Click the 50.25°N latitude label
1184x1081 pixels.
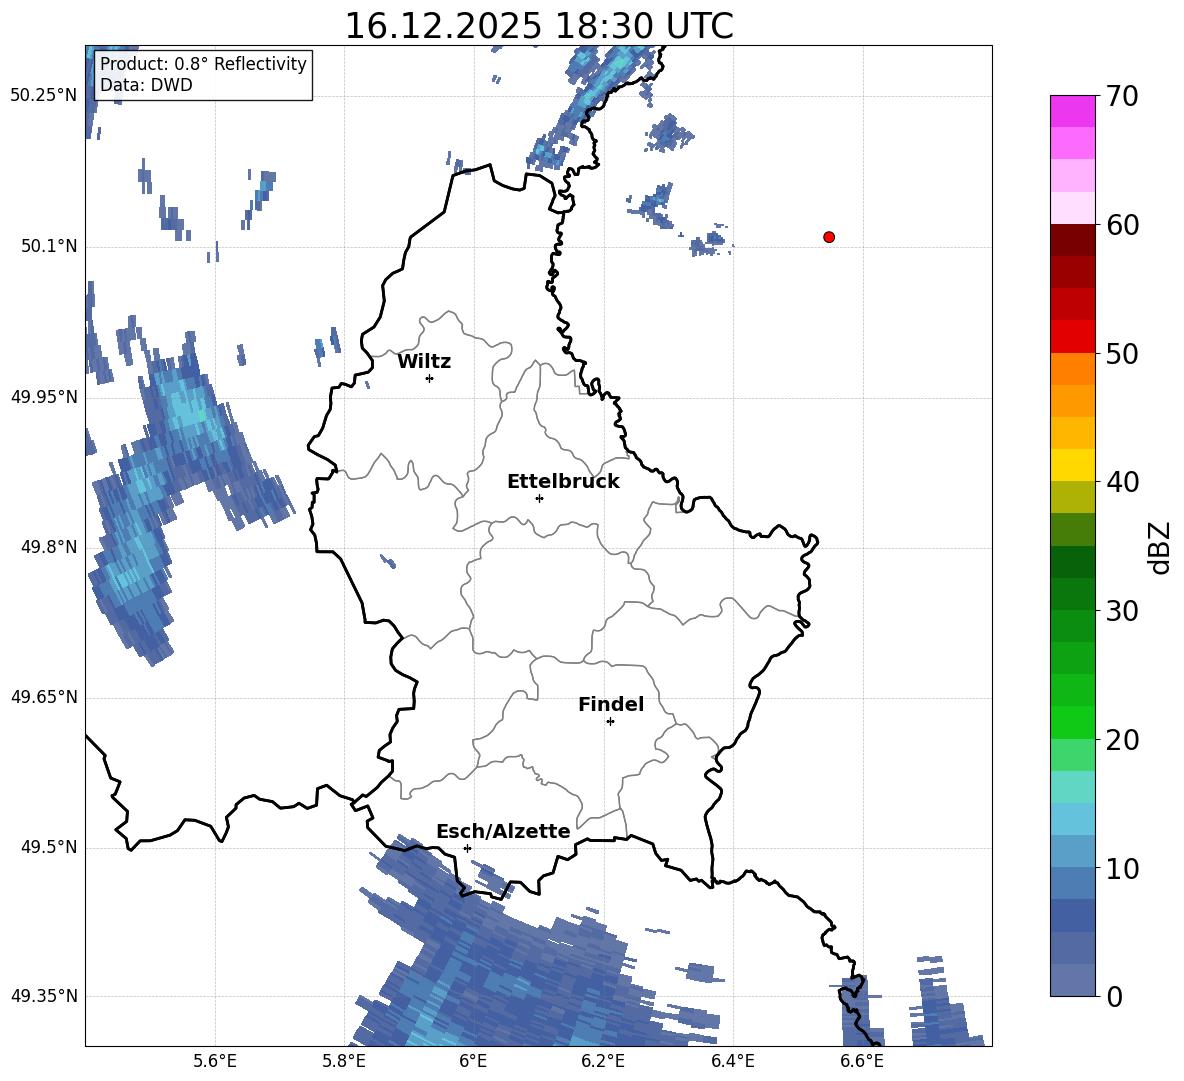(x=44, y=96)
